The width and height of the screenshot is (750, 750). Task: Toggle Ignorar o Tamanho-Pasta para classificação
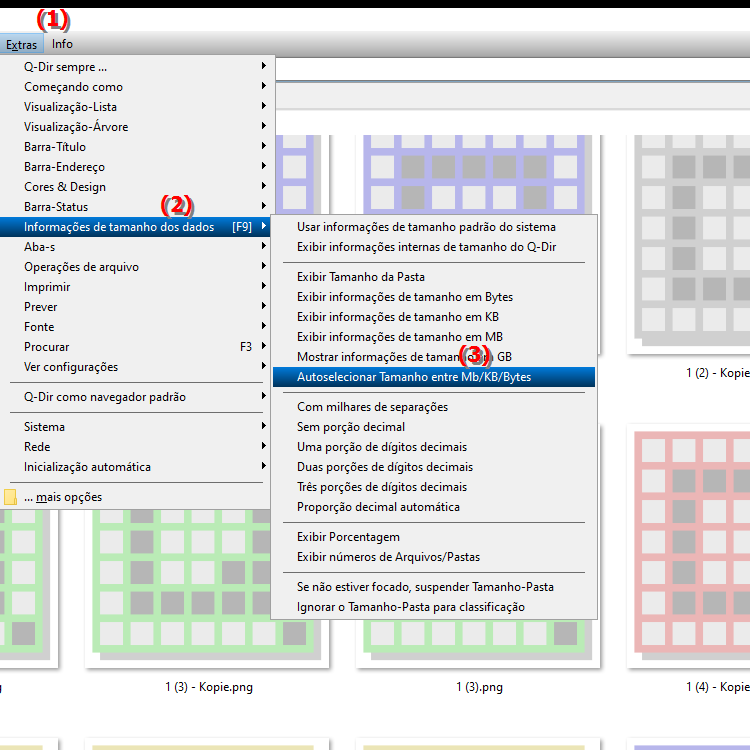pos(434,607)
